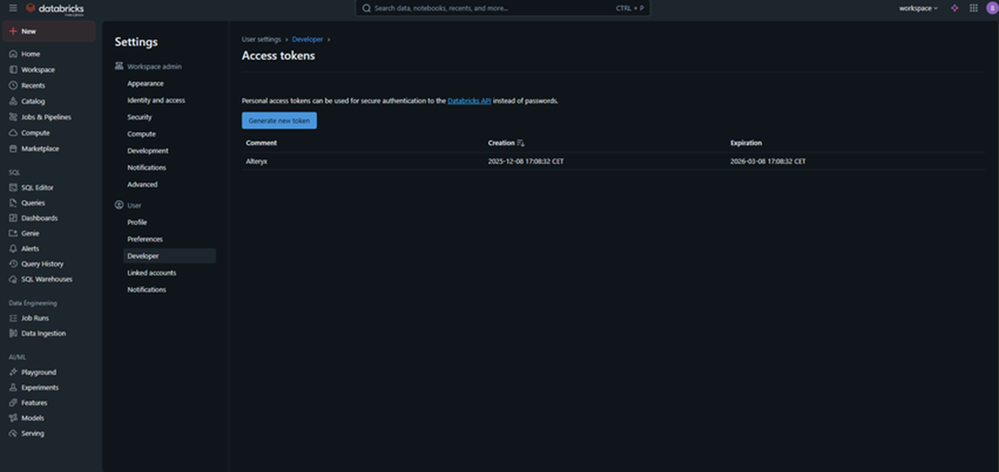Viewport: 999px width, 472px height.
Task: Click creation date 2025-12-08 17:08:32 CET
Action: (x=526, y=162)
